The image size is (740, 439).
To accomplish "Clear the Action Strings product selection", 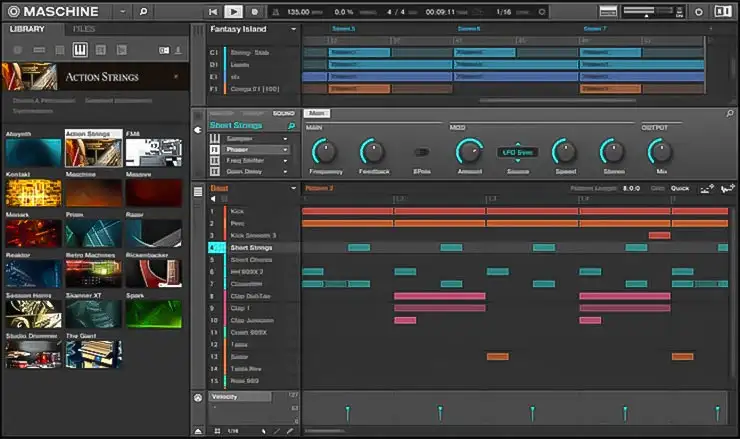I will point(176,76).
